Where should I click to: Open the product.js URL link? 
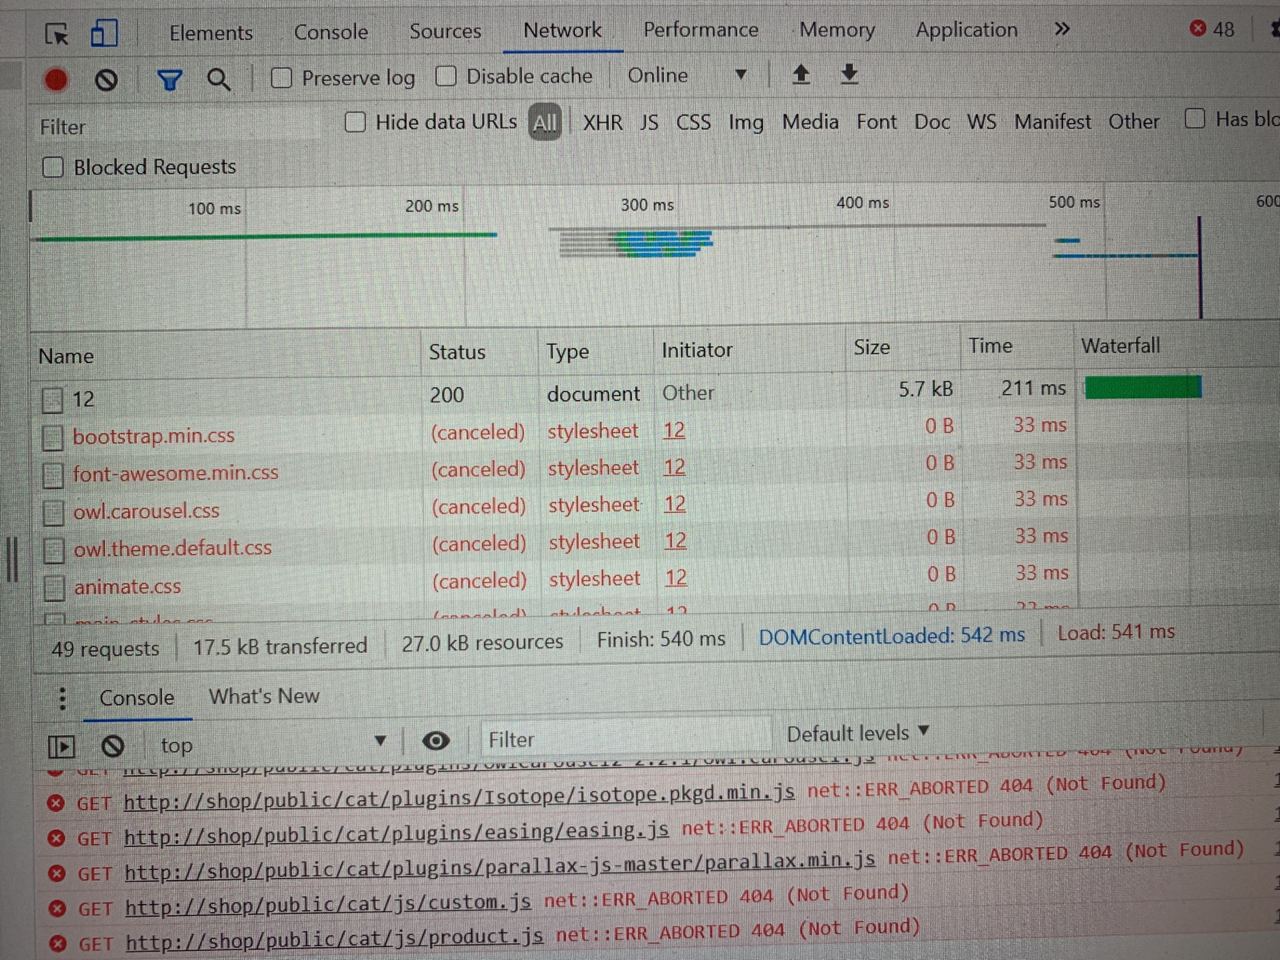tap(334, 939)
